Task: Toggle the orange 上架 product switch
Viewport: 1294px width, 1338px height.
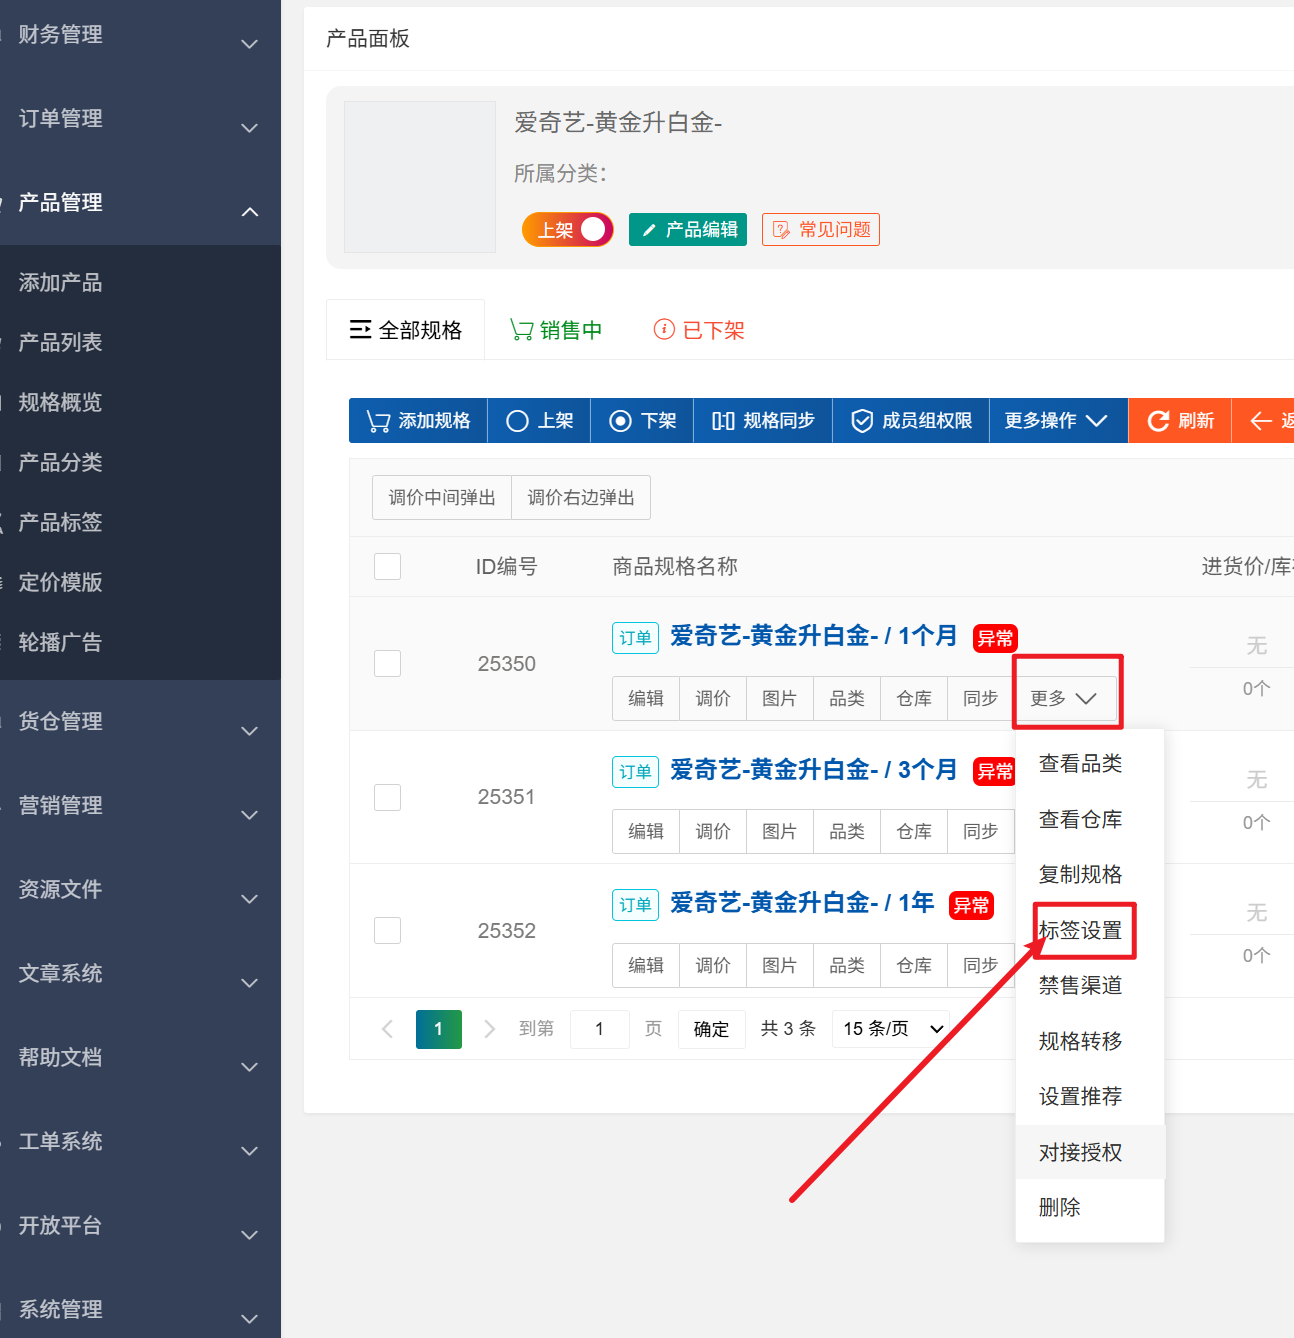Action: 567,230
